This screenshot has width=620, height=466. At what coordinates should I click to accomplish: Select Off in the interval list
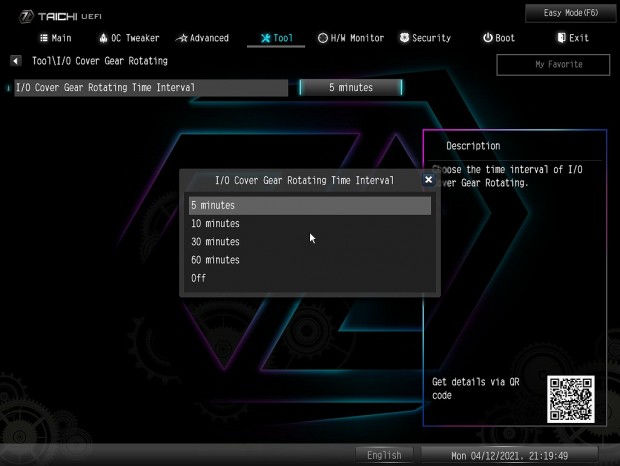click(x=310, y=278)
